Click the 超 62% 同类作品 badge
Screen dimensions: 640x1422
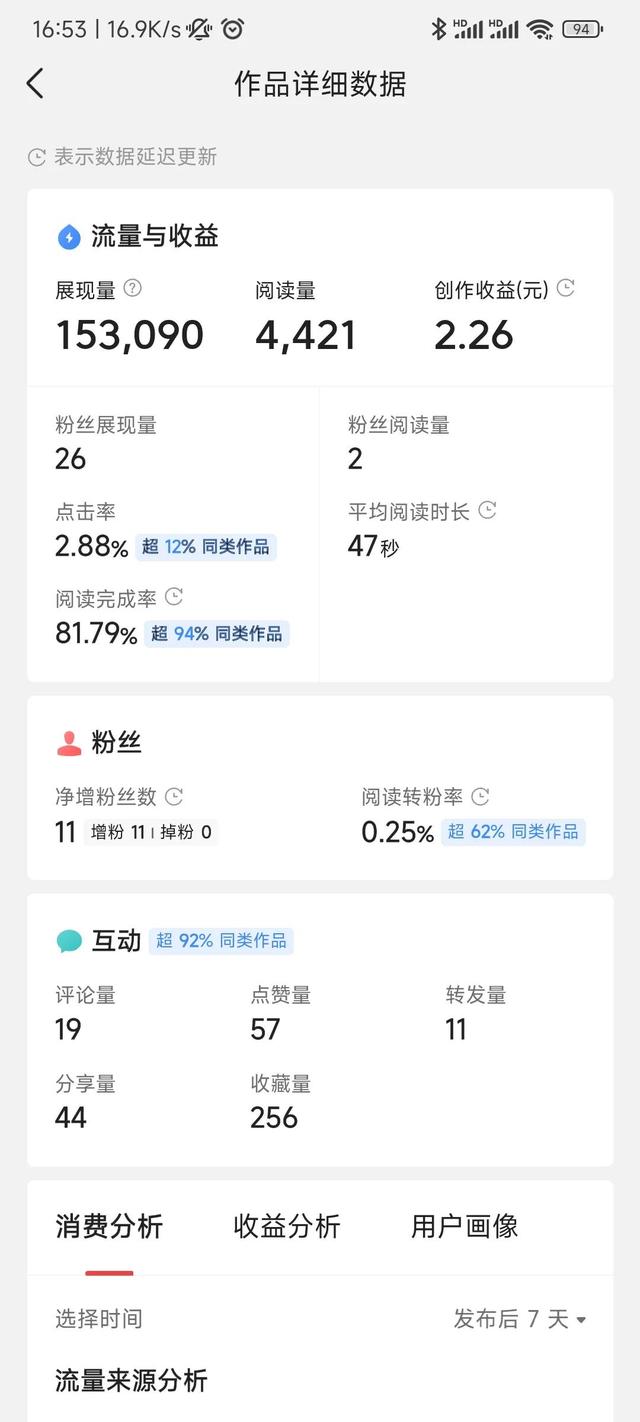point(514,831)
